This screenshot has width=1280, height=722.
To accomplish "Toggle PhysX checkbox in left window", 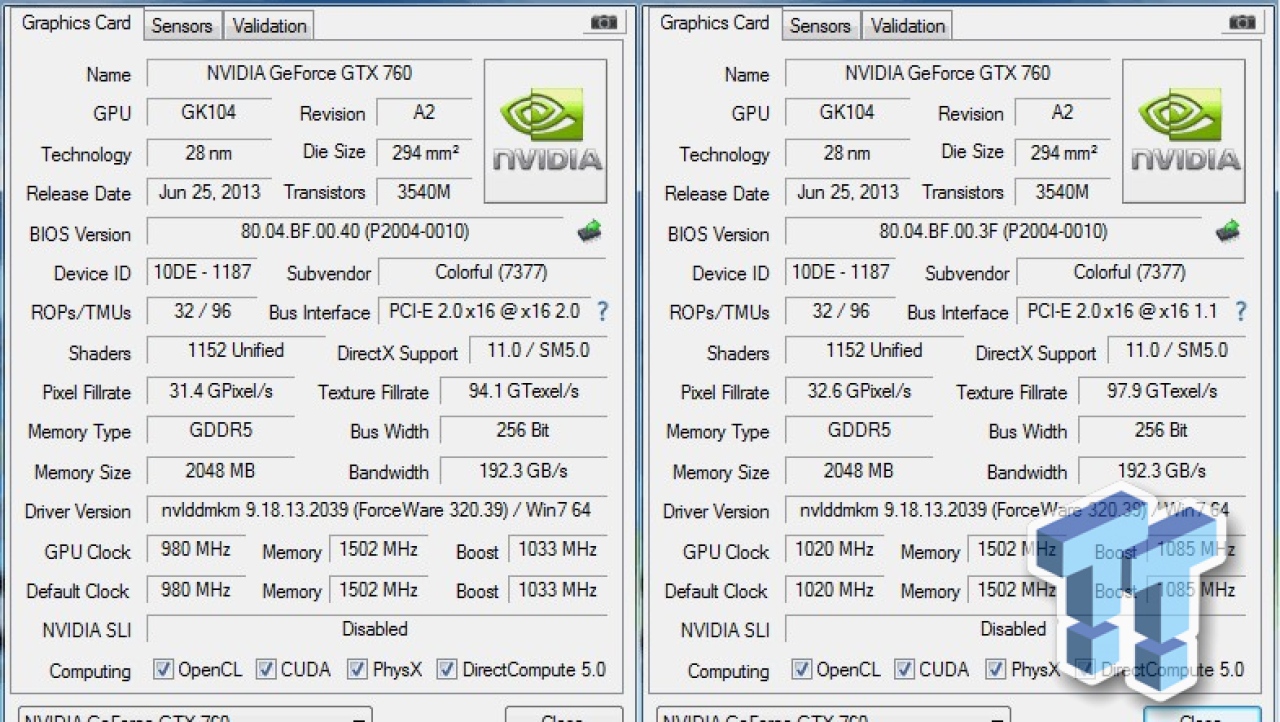I will point(356,669).
